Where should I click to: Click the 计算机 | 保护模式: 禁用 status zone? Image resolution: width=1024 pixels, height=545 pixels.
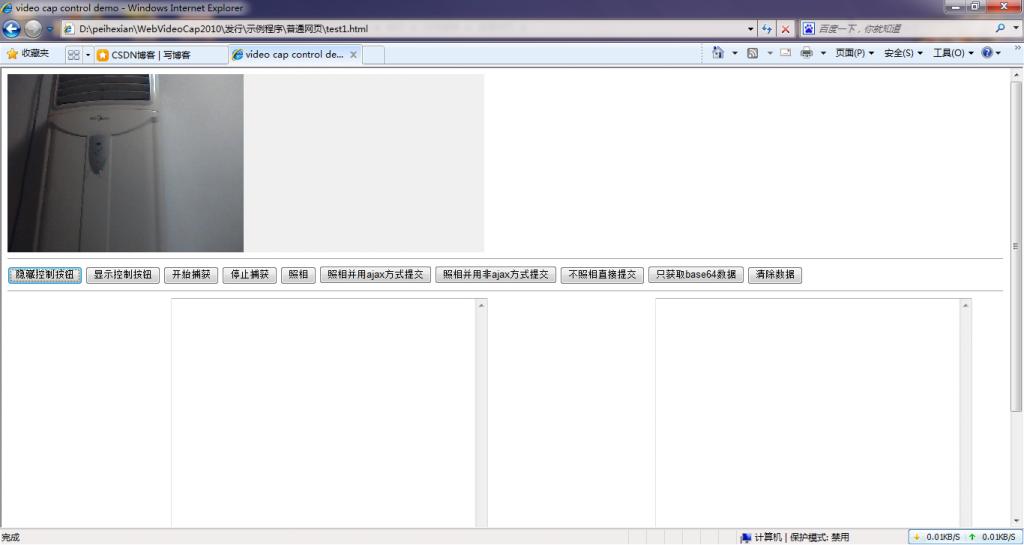tap(795, 537)
